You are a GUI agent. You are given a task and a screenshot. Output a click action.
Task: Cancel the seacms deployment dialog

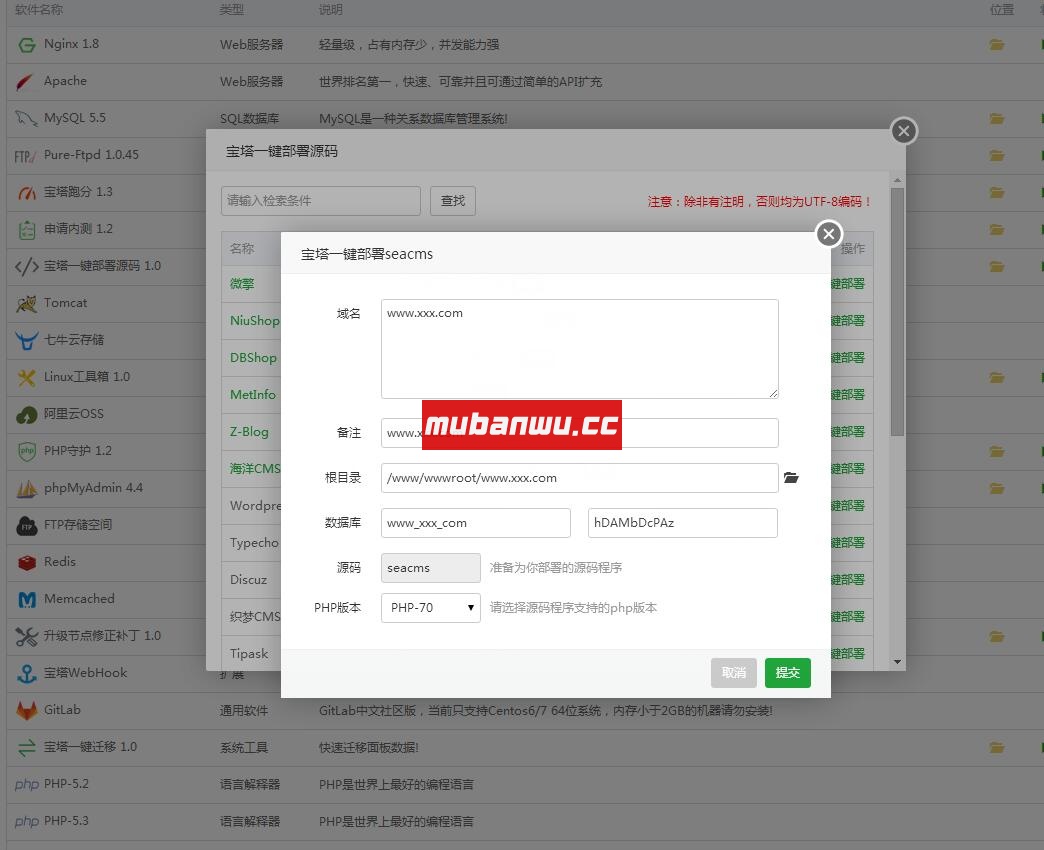734,673
